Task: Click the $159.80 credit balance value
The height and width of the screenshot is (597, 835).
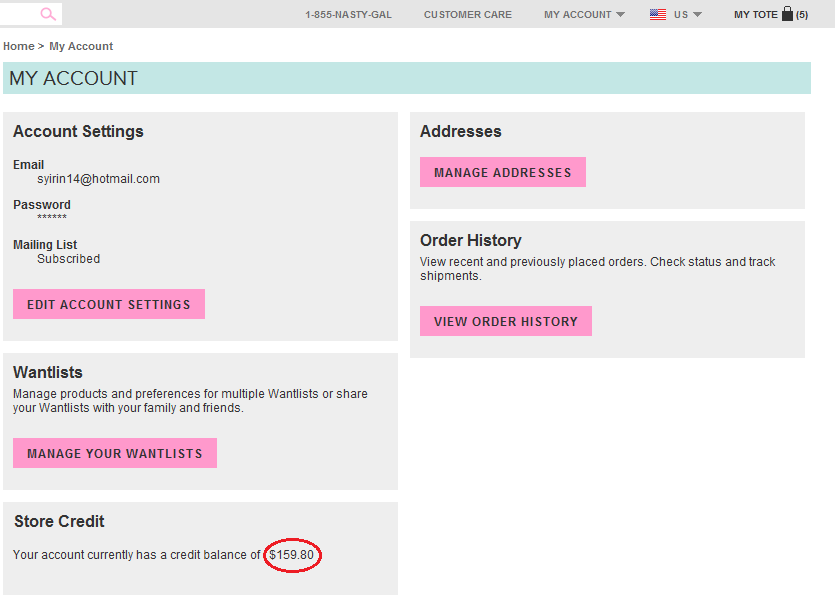Action: point(291,555)
